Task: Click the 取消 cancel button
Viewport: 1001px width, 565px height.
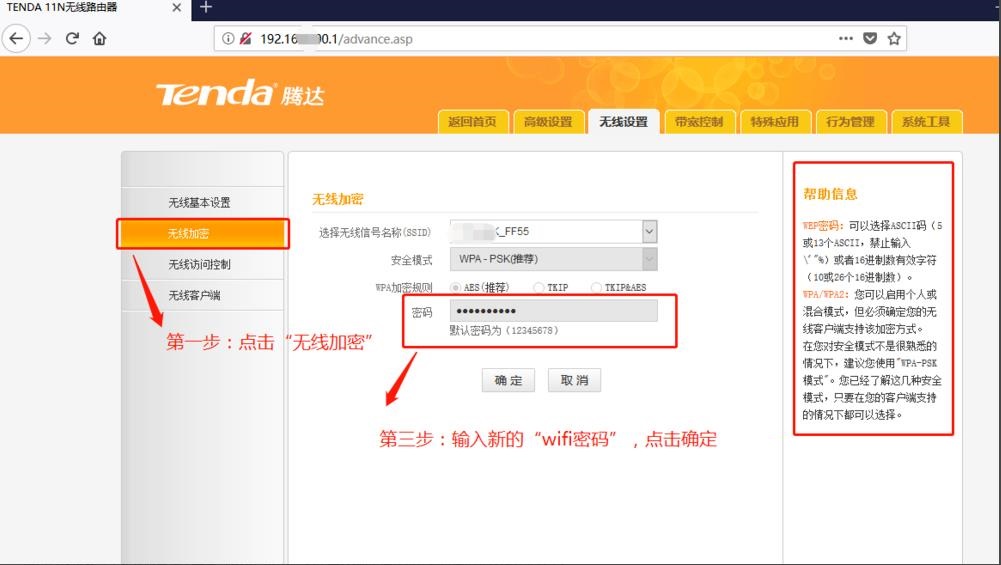Action: point(575,380)
